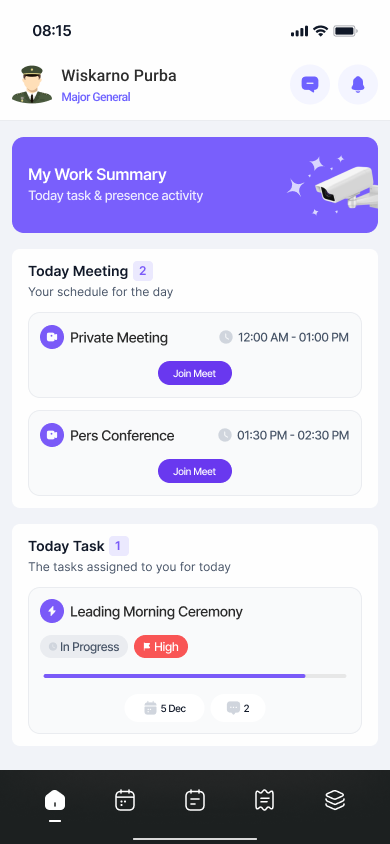
Task: Tap the Private Meeting video camera icon
Action: click(x=52, y=337)
